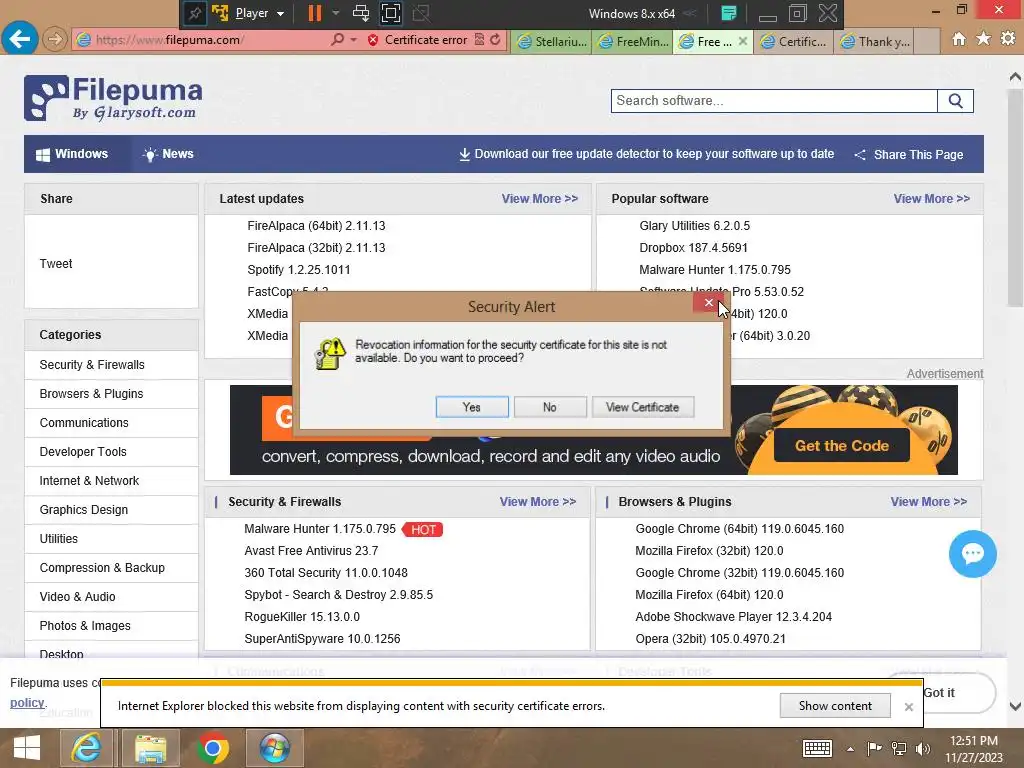Click Spotify 1.2.25.1011 entry
Viewport: 1024px width, 768px height.
point(298,270)
